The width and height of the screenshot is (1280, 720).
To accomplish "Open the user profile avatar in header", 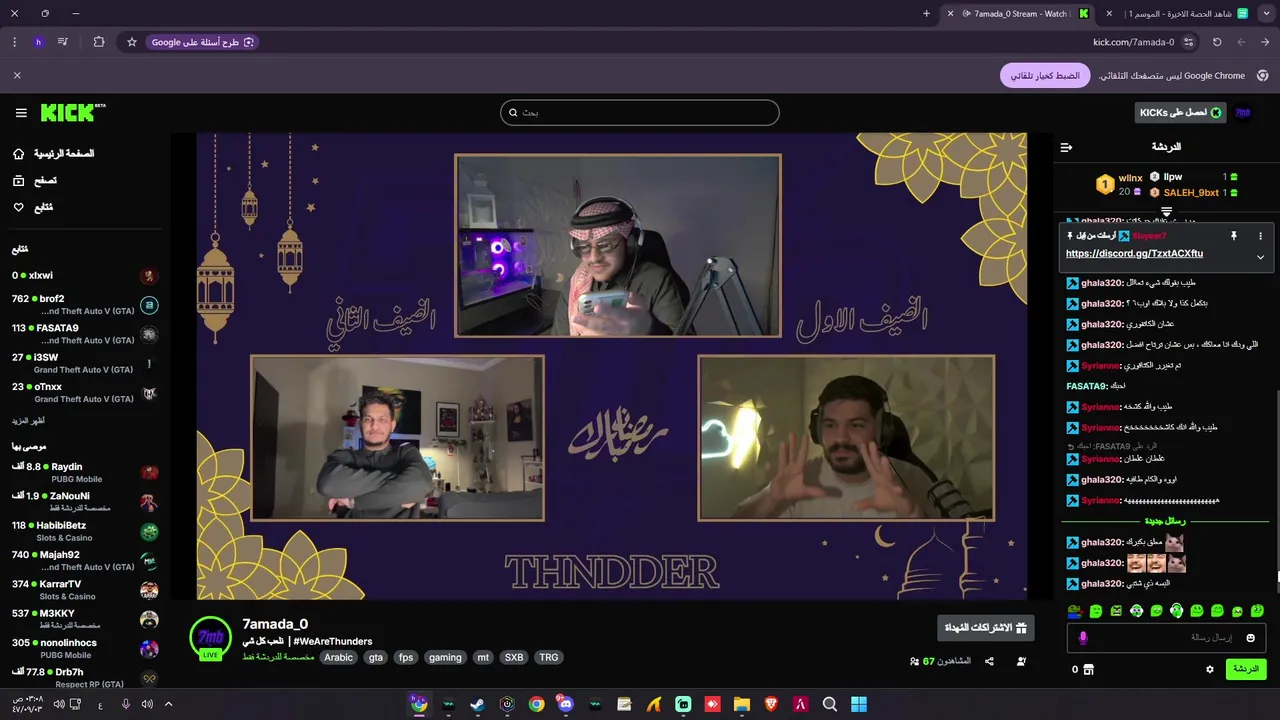I will 1243,113.
